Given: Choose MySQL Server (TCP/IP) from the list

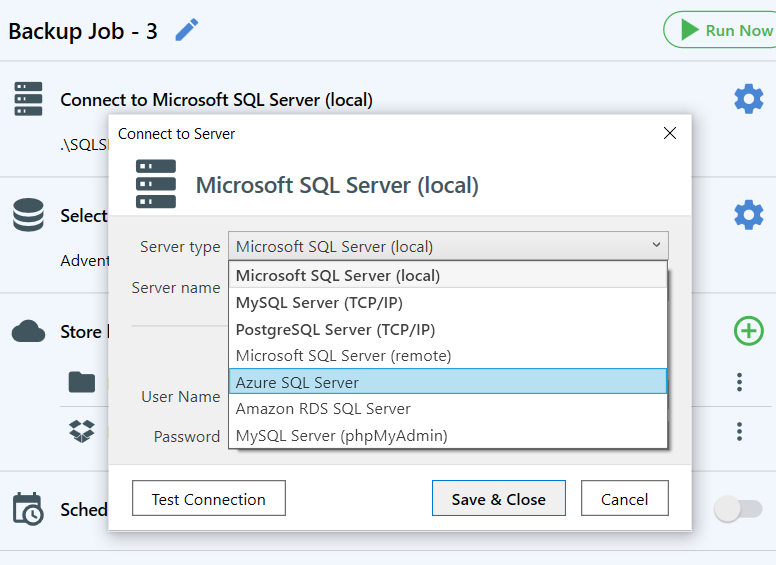Looking at the screenshot, I should coord(448,302).
